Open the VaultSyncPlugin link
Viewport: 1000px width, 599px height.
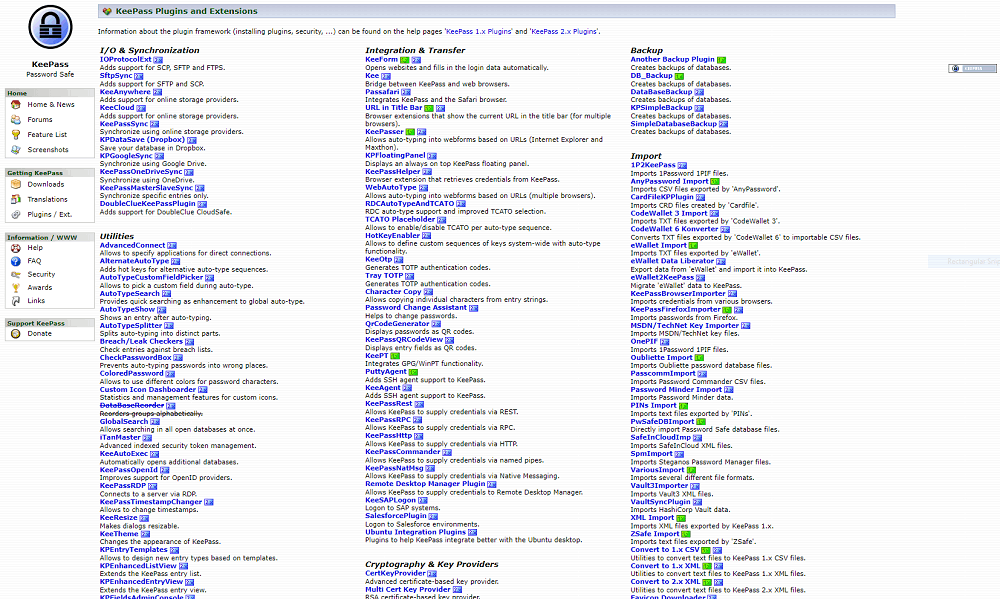pyautogui.click(x=661, y=501)
